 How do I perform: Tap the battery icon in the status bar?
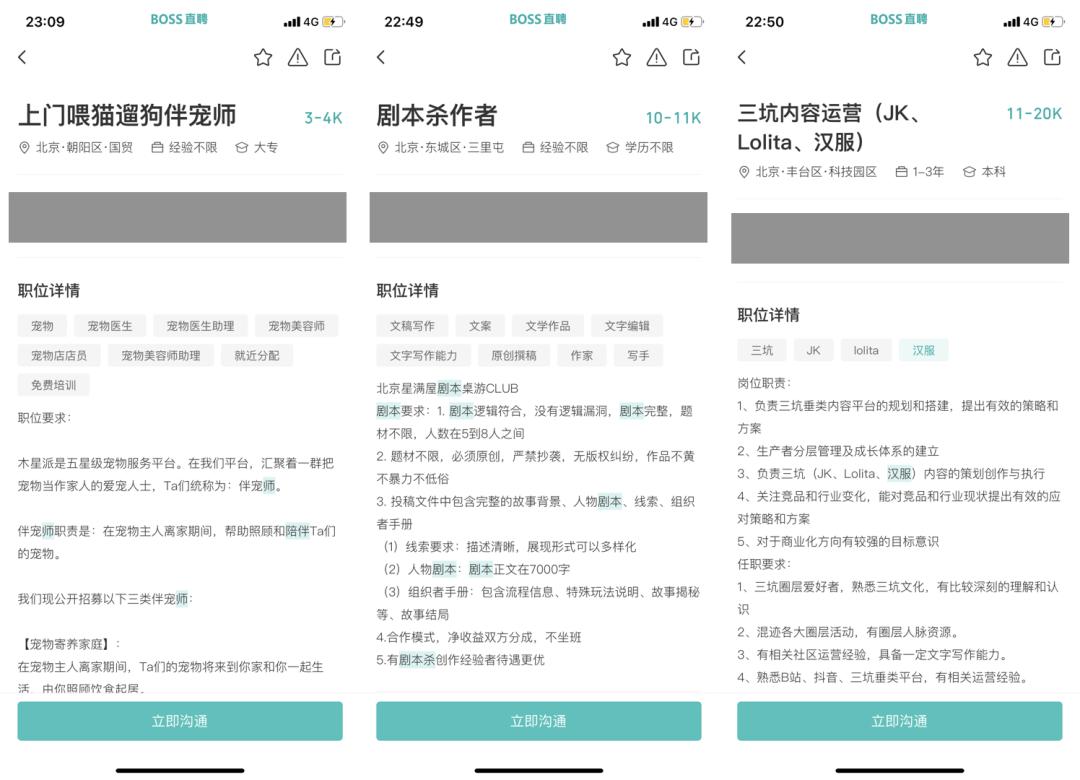(x=334, y=20)
